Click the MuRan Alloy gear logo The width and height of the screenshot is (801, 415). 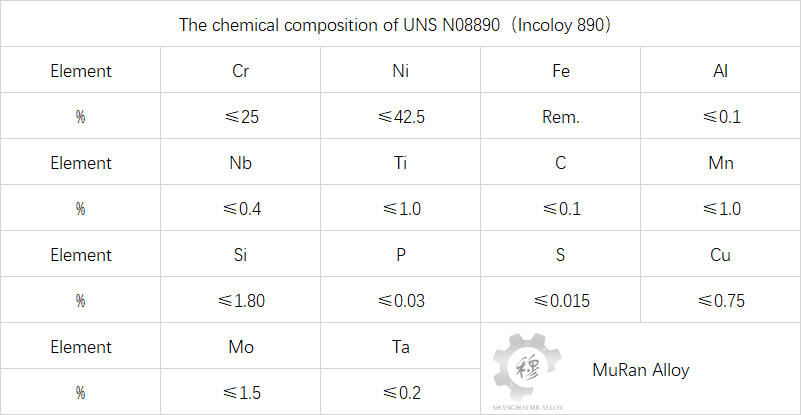(x=528, y=366)
